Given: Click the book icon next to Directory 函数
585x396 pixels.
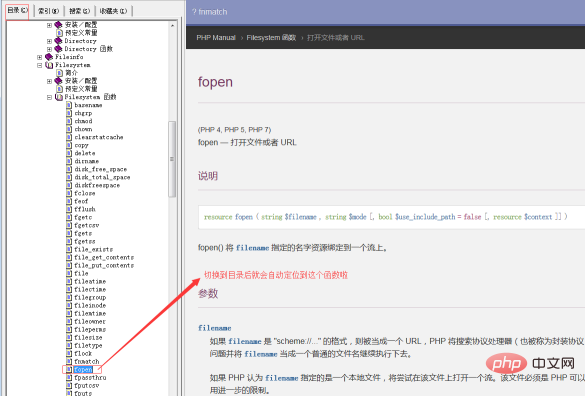Looking at the screenshot, I should tap(59, 49).
